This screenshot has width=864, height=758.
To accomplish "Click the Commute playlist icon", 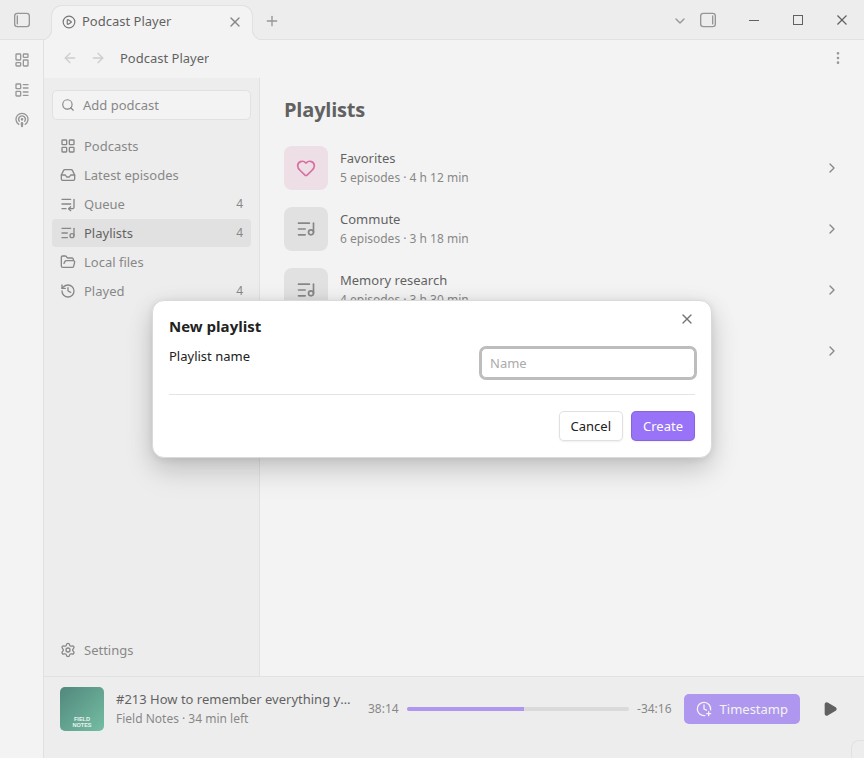I will 306,229.
